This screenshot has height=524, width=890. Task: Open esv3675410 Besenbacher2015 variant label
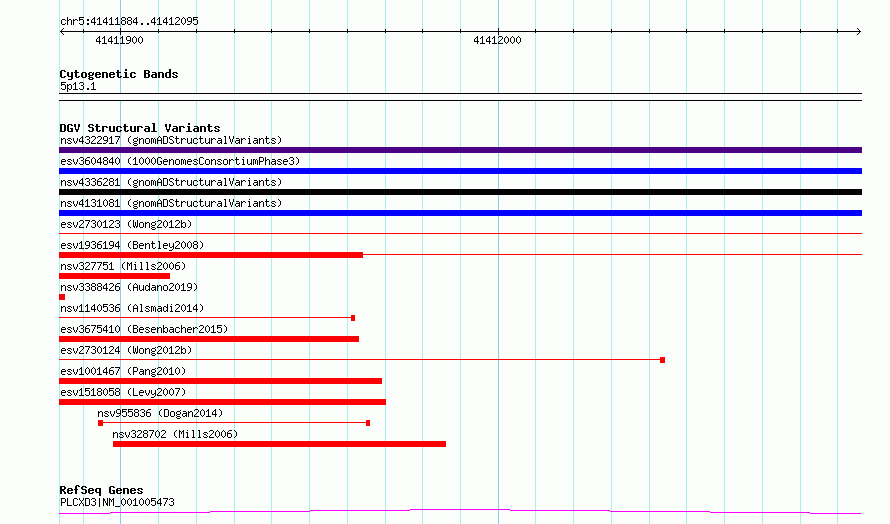tap(144, 329)
